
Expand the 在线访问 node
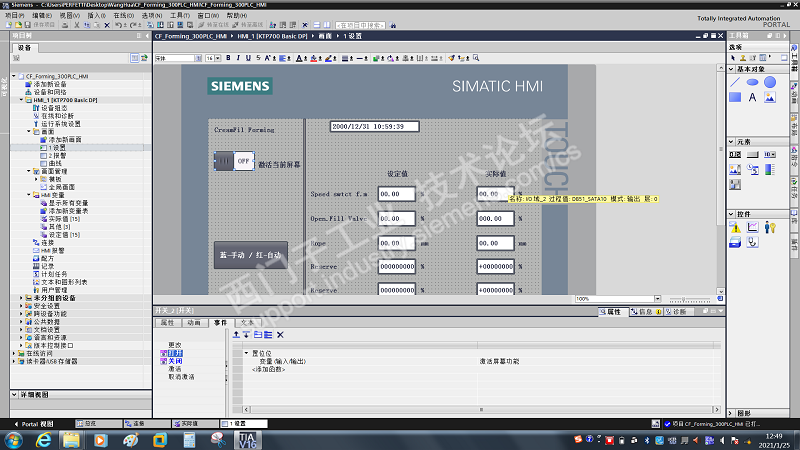tap(14, 354)
